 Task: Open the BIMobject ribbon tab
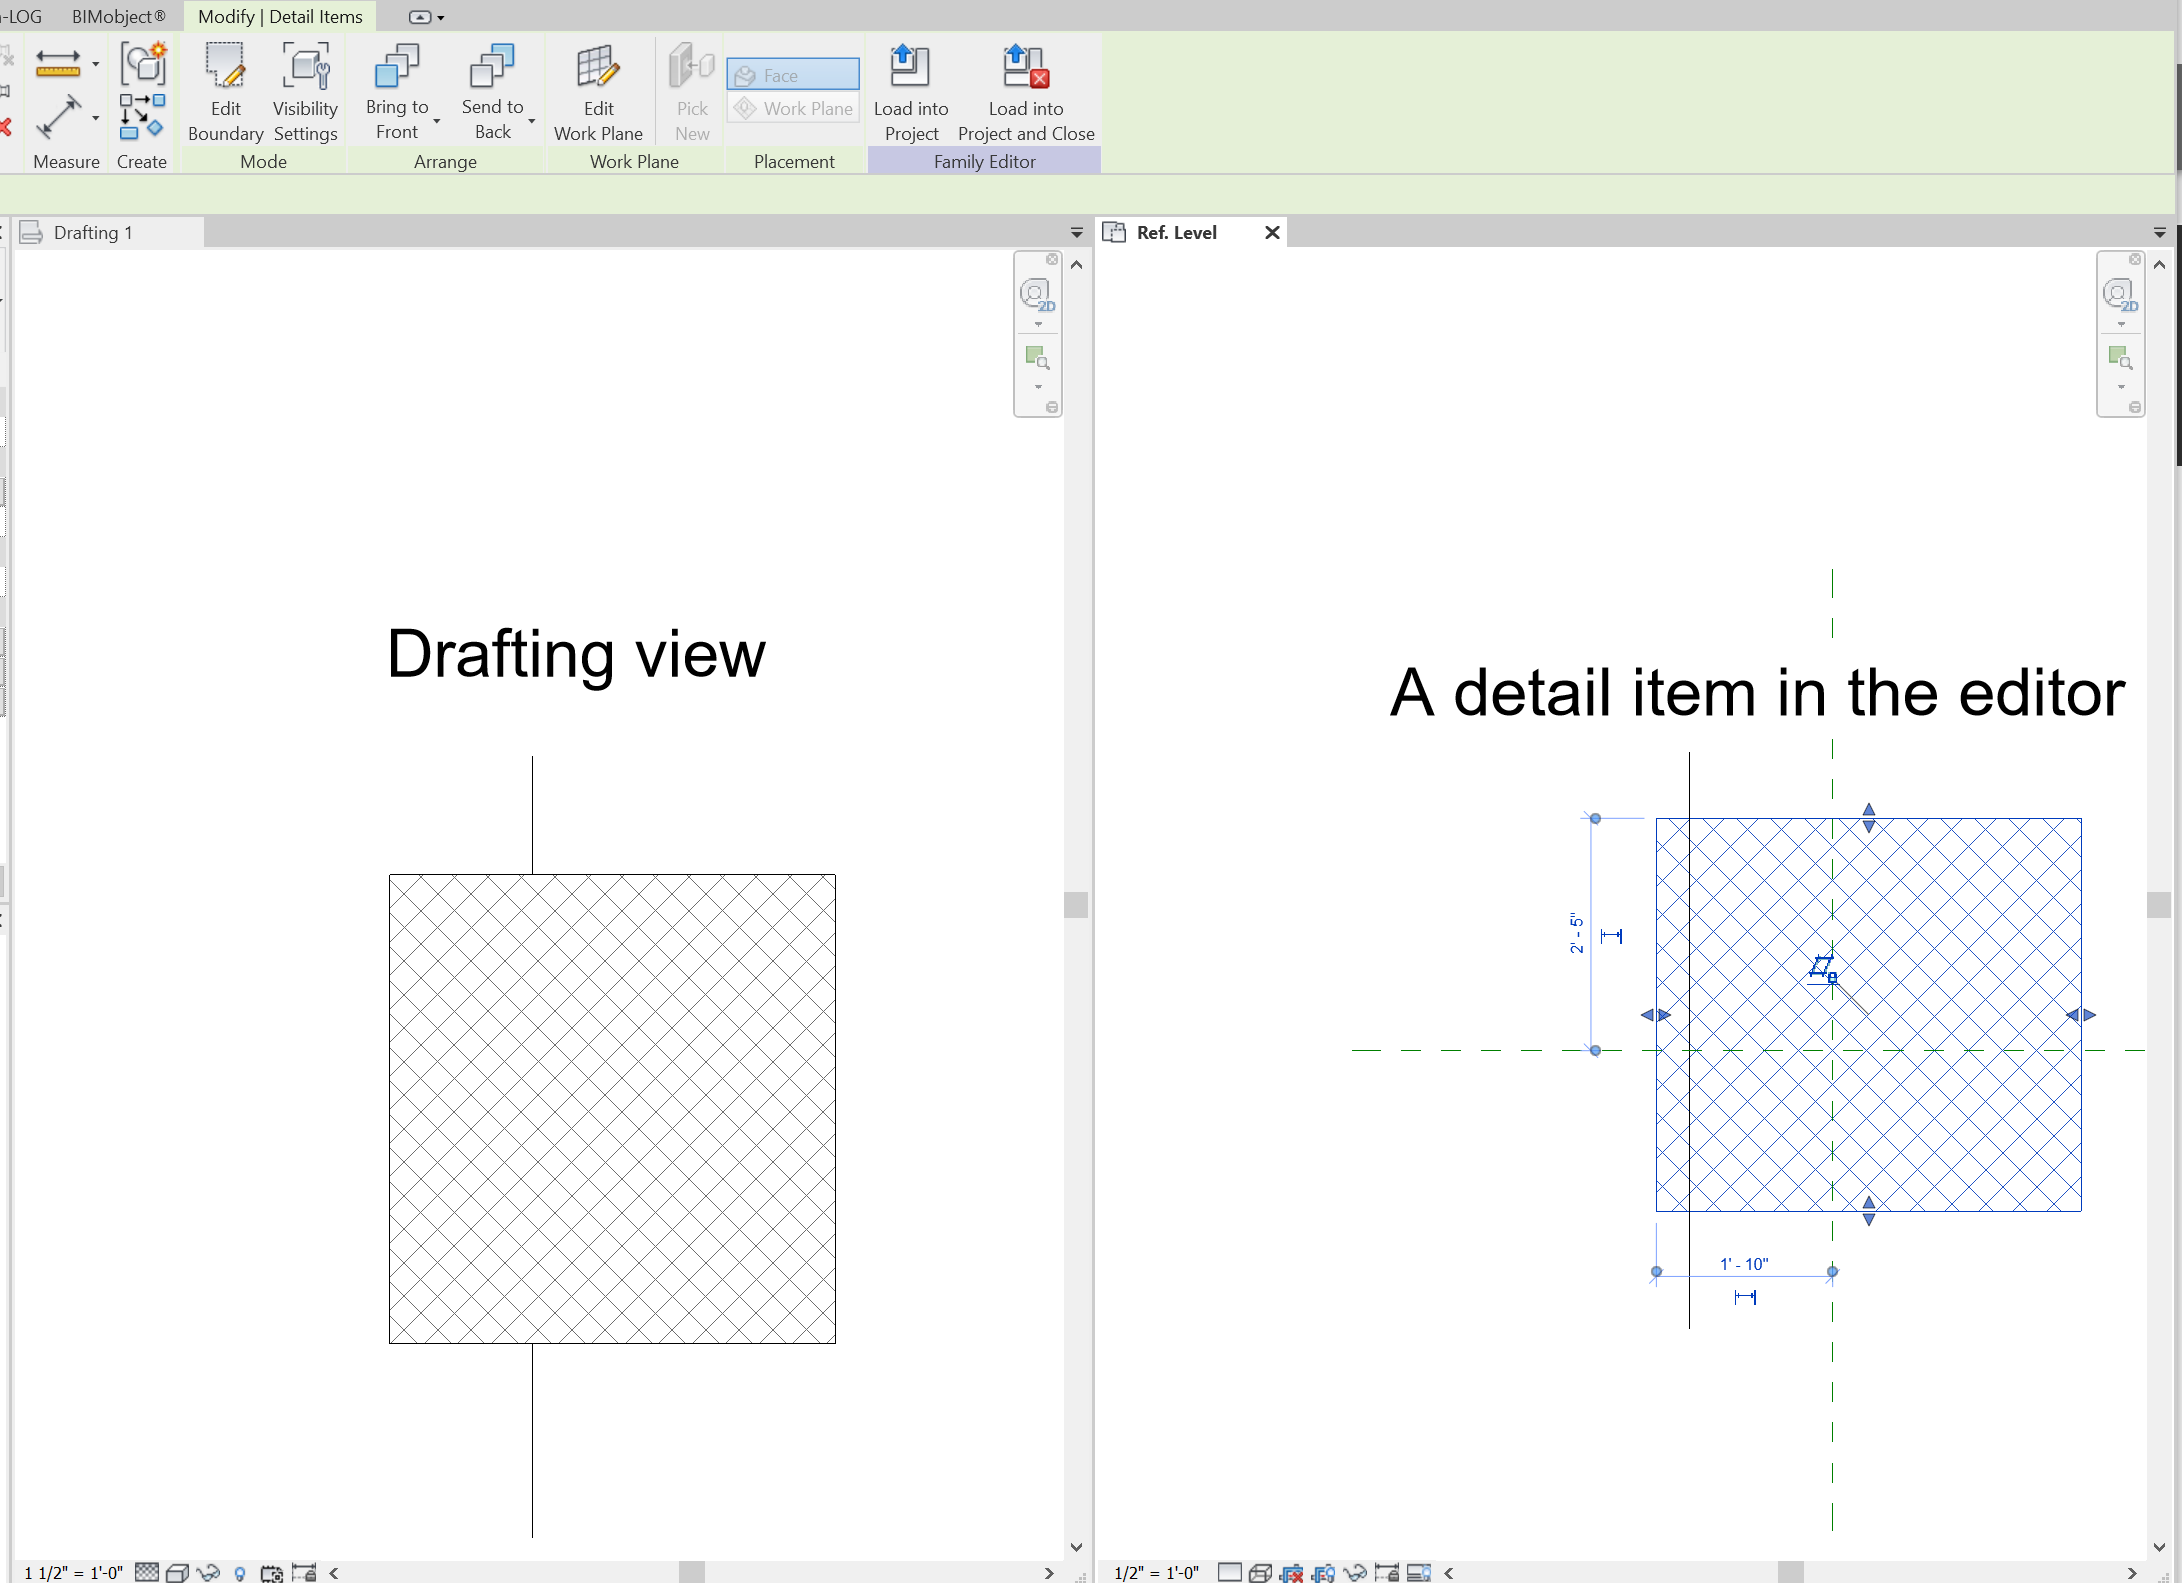point(118,17)
